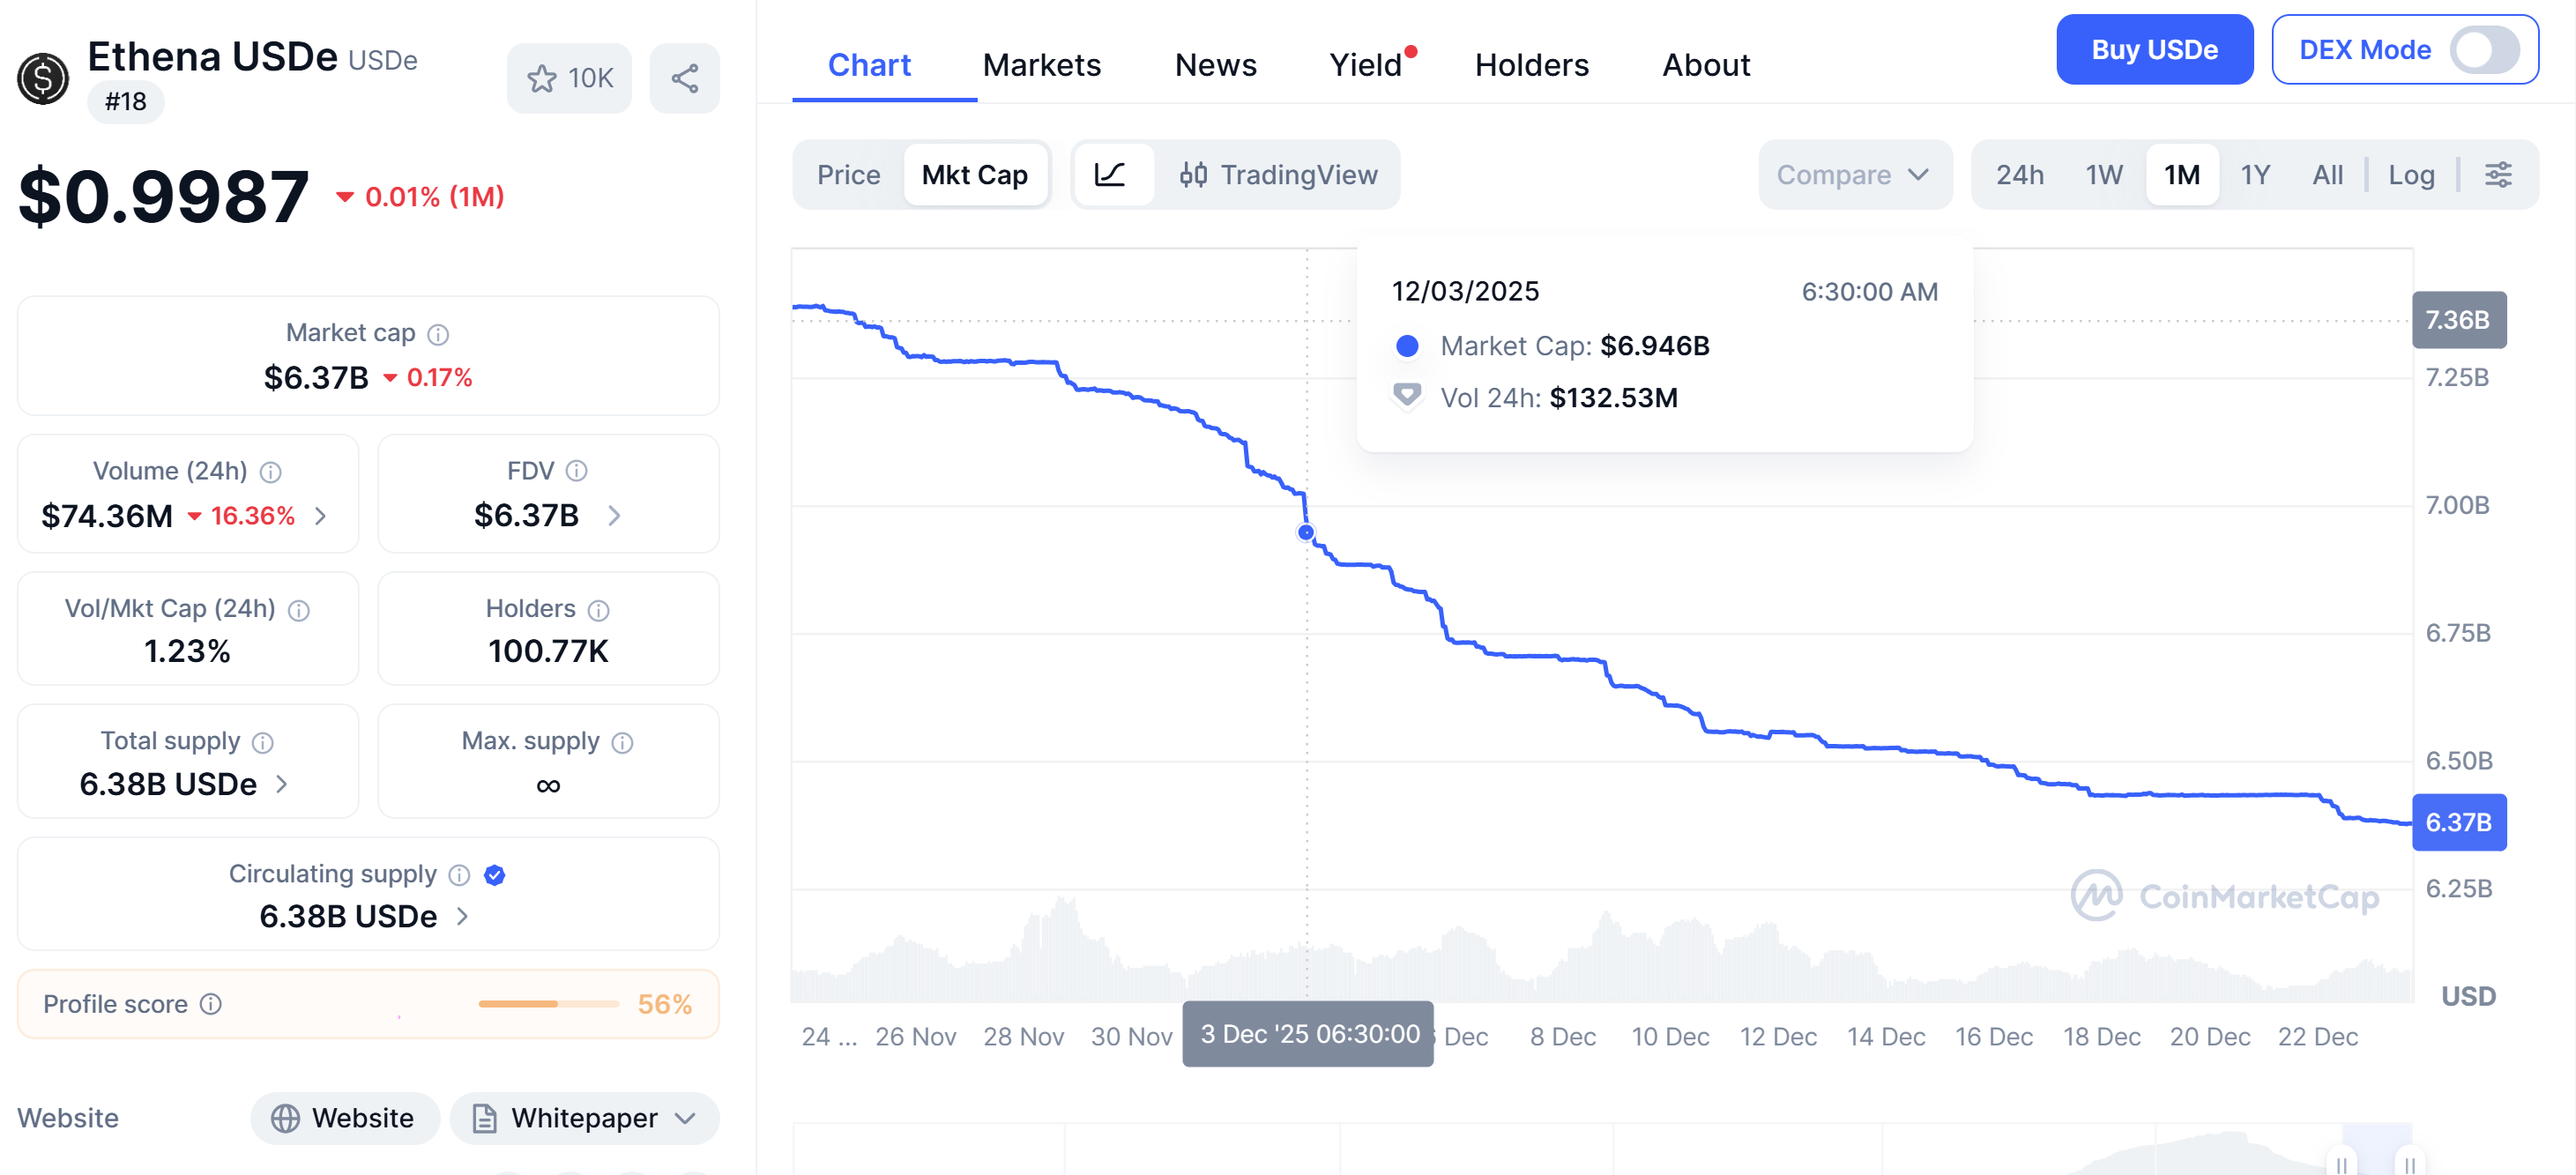Click the highlighted data point on the chart
This screenshot has width=2576, height=1175.
[1306, 533]
